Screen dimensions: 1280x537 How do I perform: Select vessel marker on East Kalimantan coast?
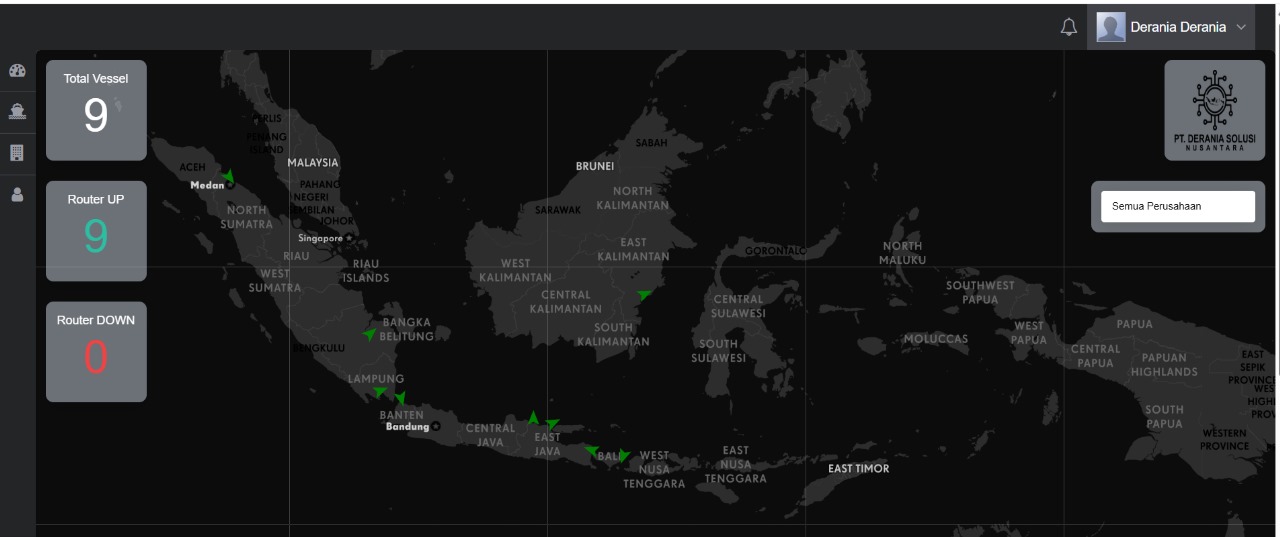click(645, 294)
